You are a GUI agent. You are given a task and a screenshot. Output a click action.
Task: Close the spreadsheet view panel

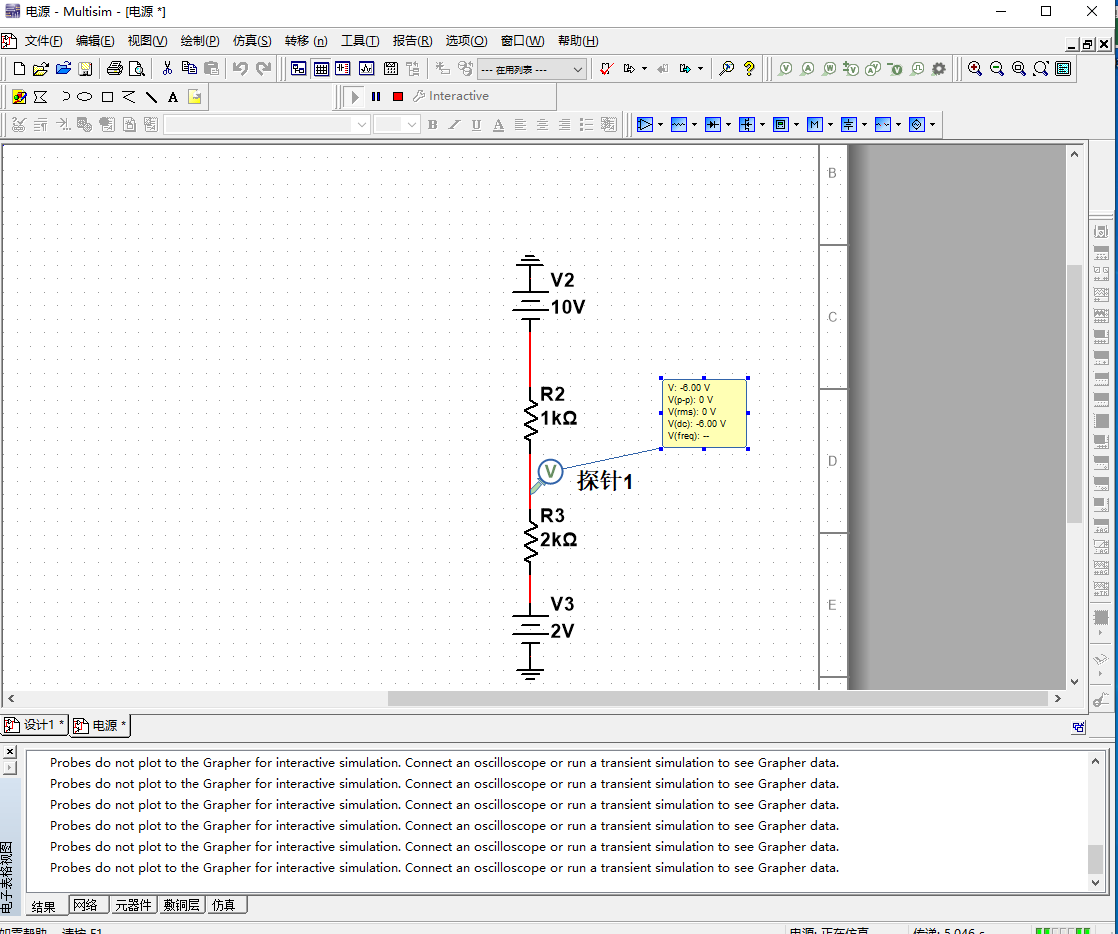tap(9, 751)
